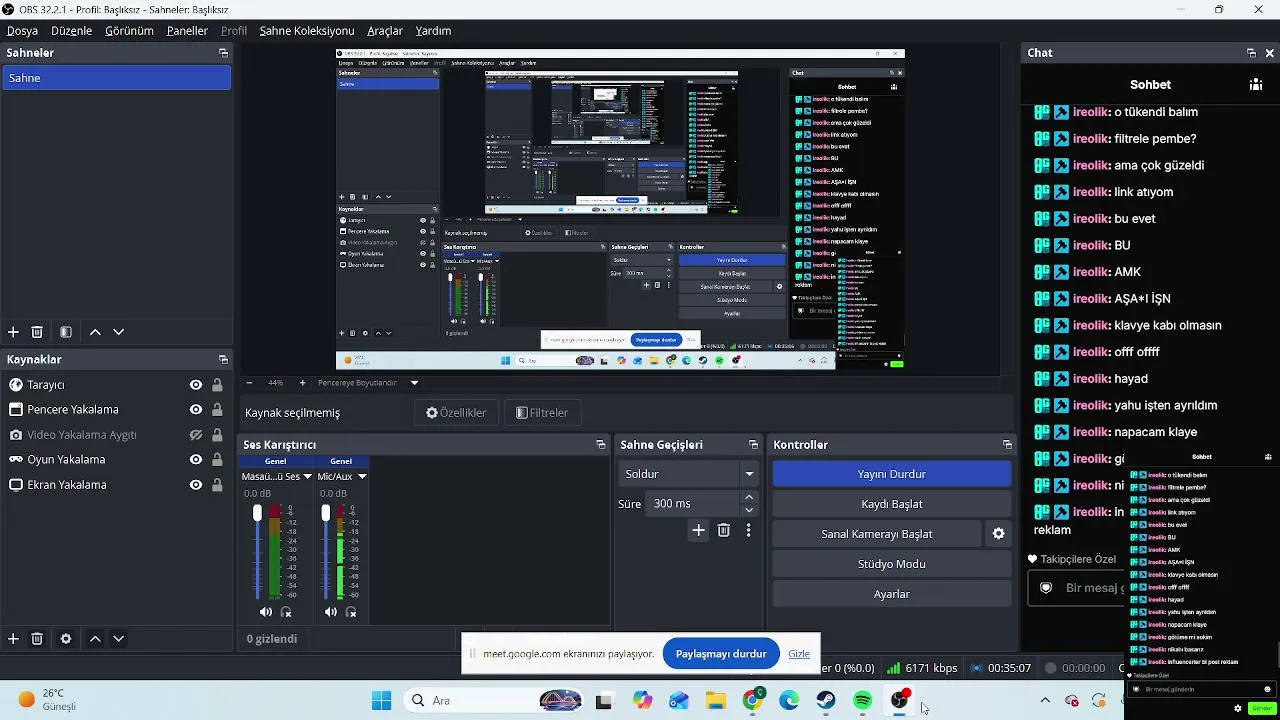The height and width of the screenshot is (720, 1280).
Task: Expand the system tray hidden icons chevron
Action: tap(1045, 701)
